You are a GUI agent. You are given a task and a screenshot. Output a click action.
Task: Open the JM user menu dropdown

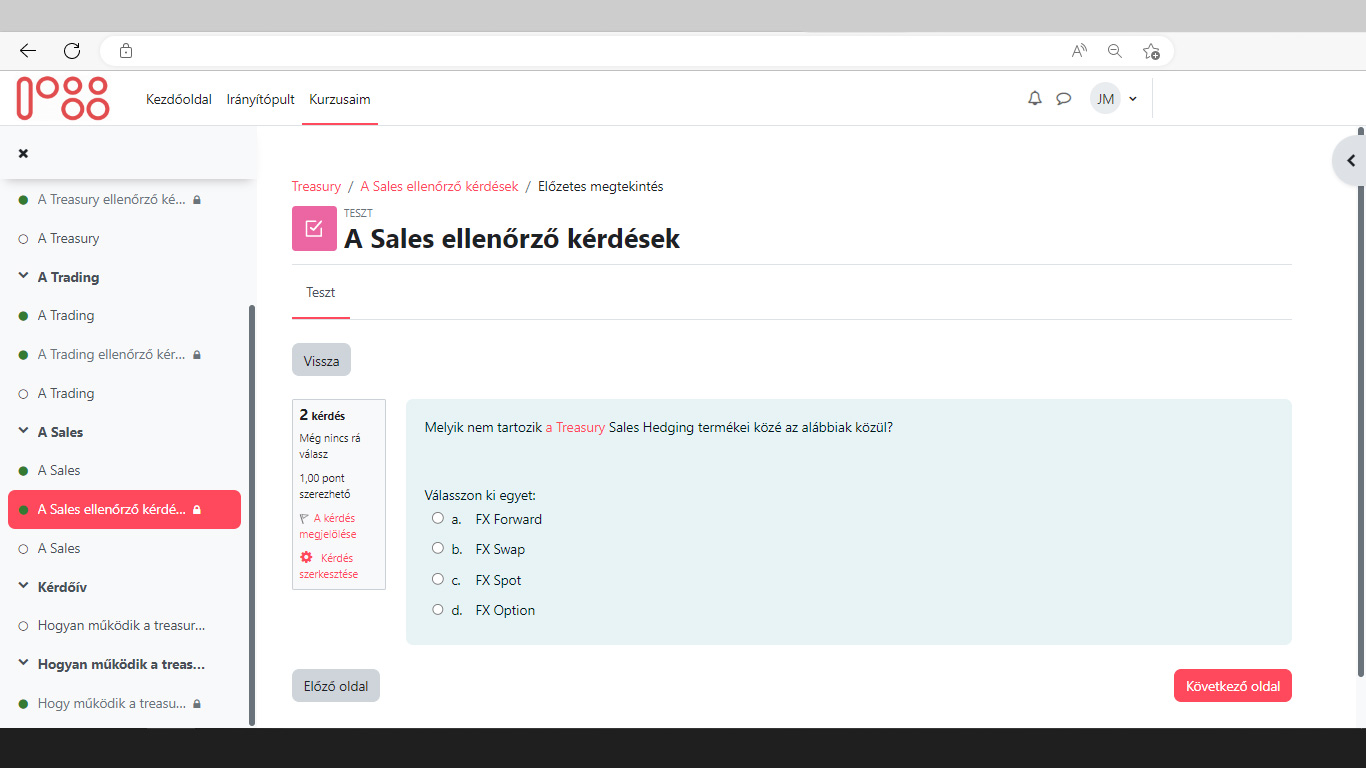click(1114, 99)
